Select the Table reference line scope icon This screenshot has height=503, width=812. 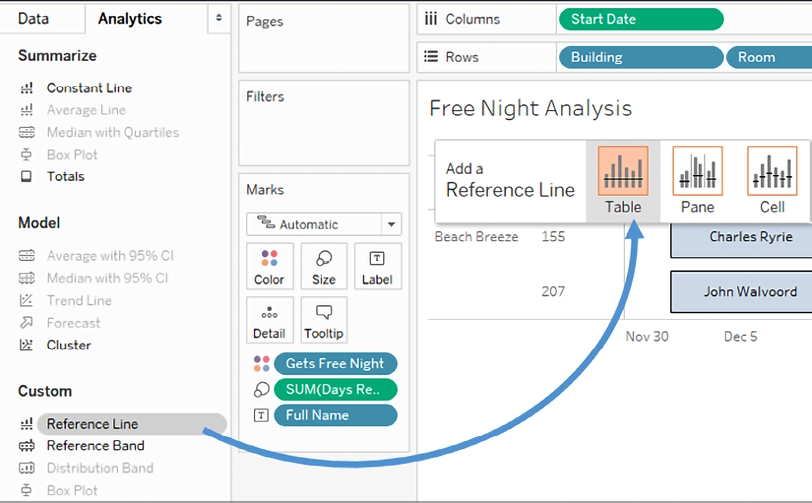click(x=622, y=172)
